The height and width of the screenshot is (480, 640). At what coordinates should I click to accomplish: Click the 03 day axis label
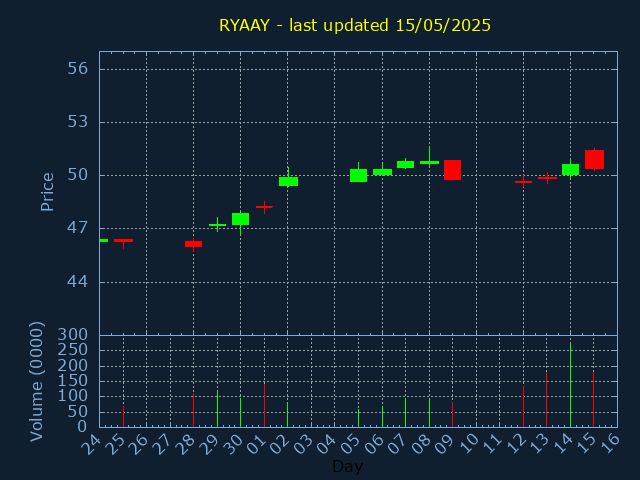pos(303,444)
